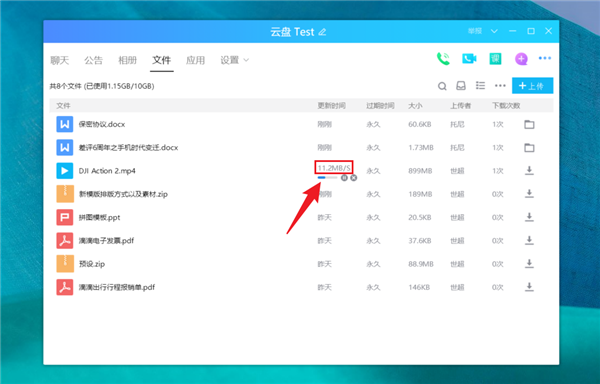
Task: Expand the title bar chevron dropdown
Action: click(494, 31)
